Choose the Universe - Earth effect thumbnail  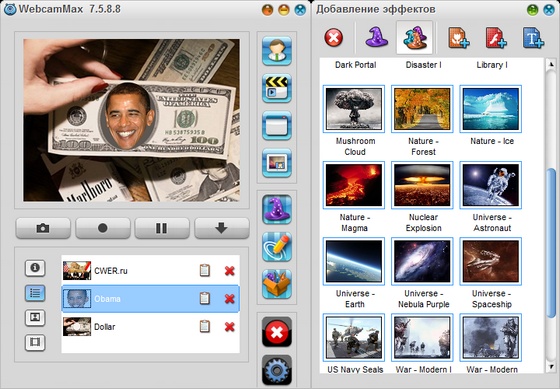tap(354, 261)
